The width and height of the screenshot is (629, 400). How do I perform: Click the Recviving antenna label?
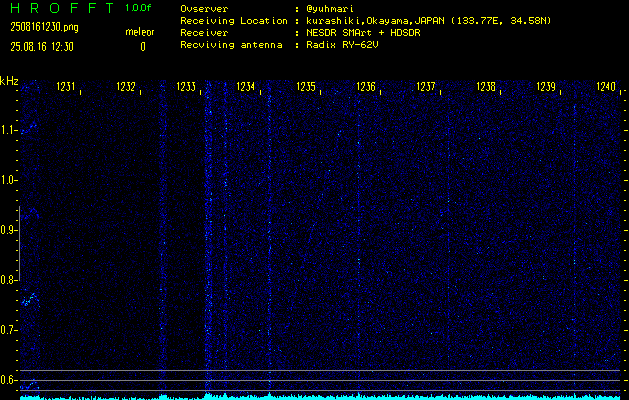point(231,45)
